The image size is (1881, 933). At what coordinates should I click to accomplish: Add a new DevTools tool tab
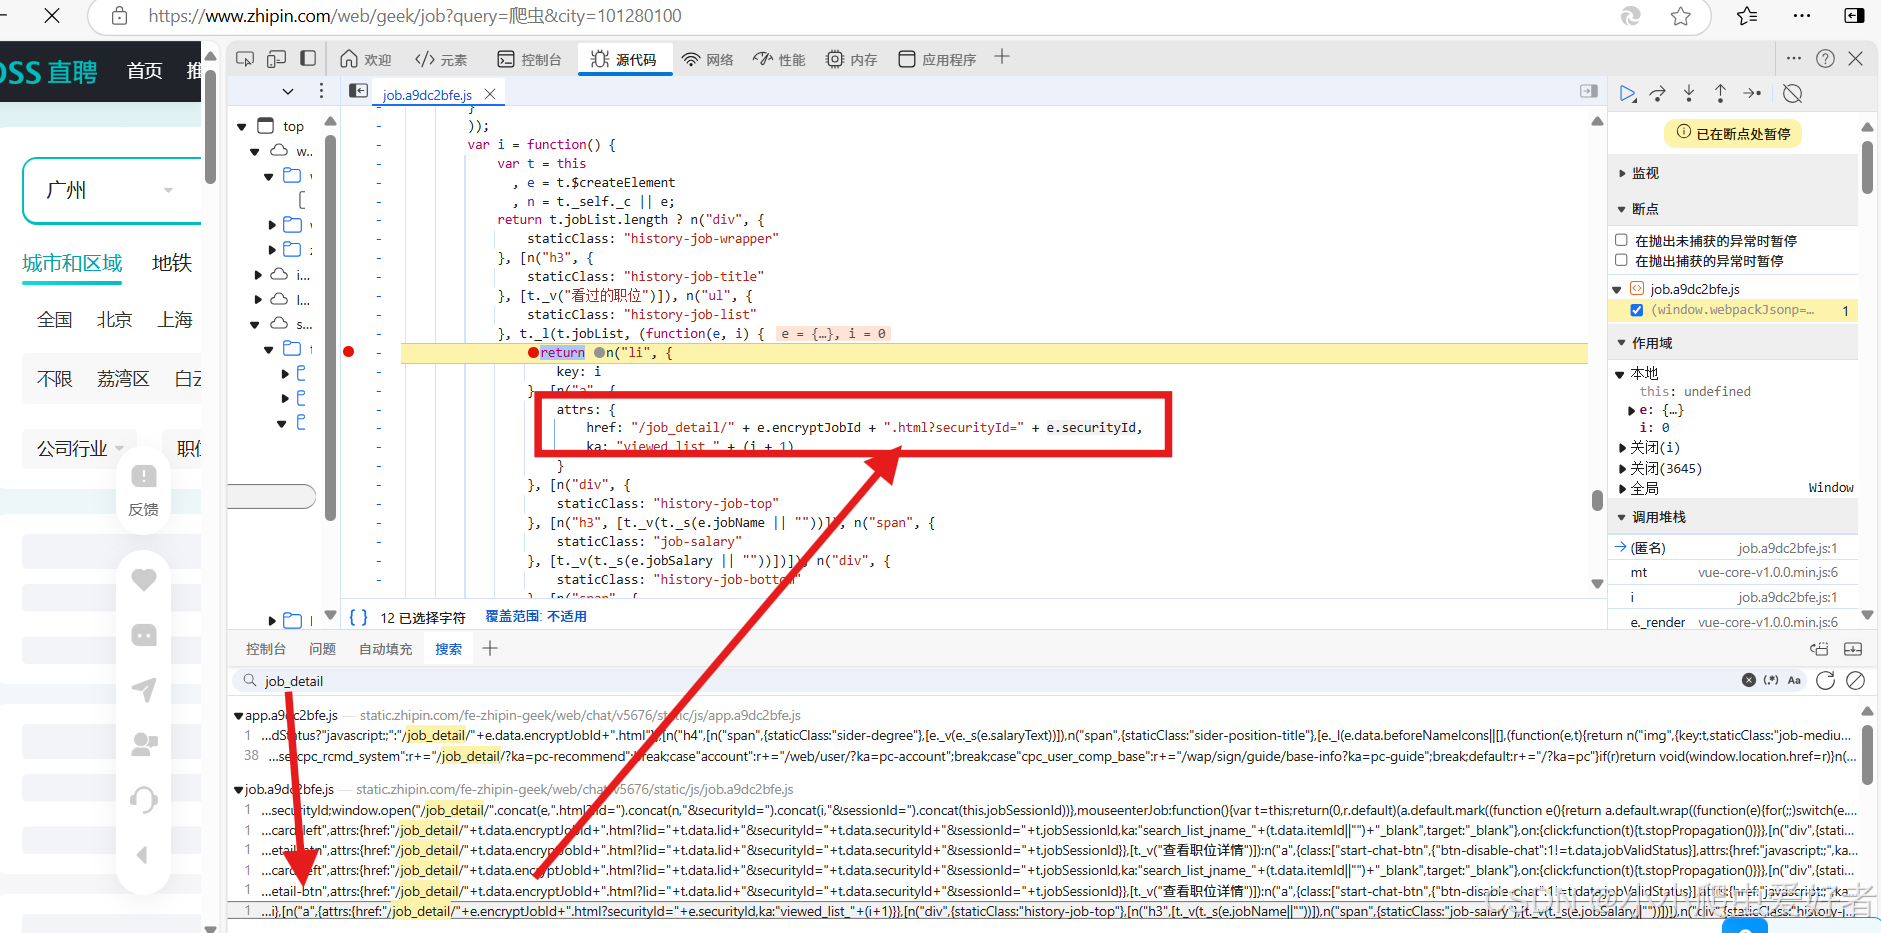click(x=1002, y=57)
